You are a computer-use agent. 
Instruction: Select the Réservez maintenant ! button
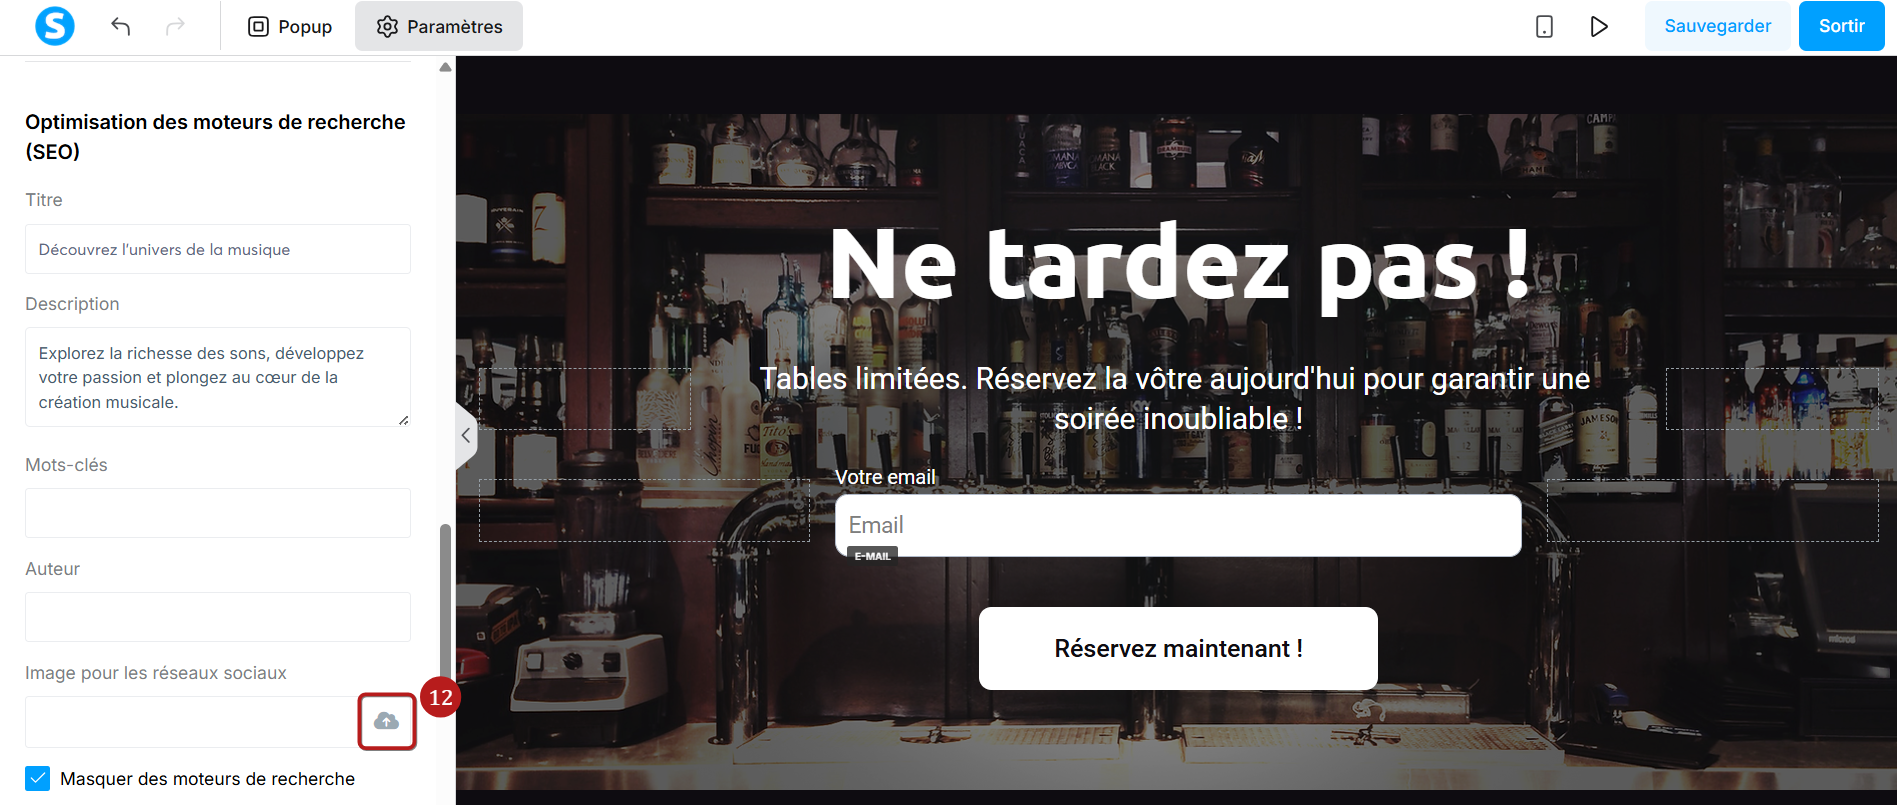pos(1178,648)
